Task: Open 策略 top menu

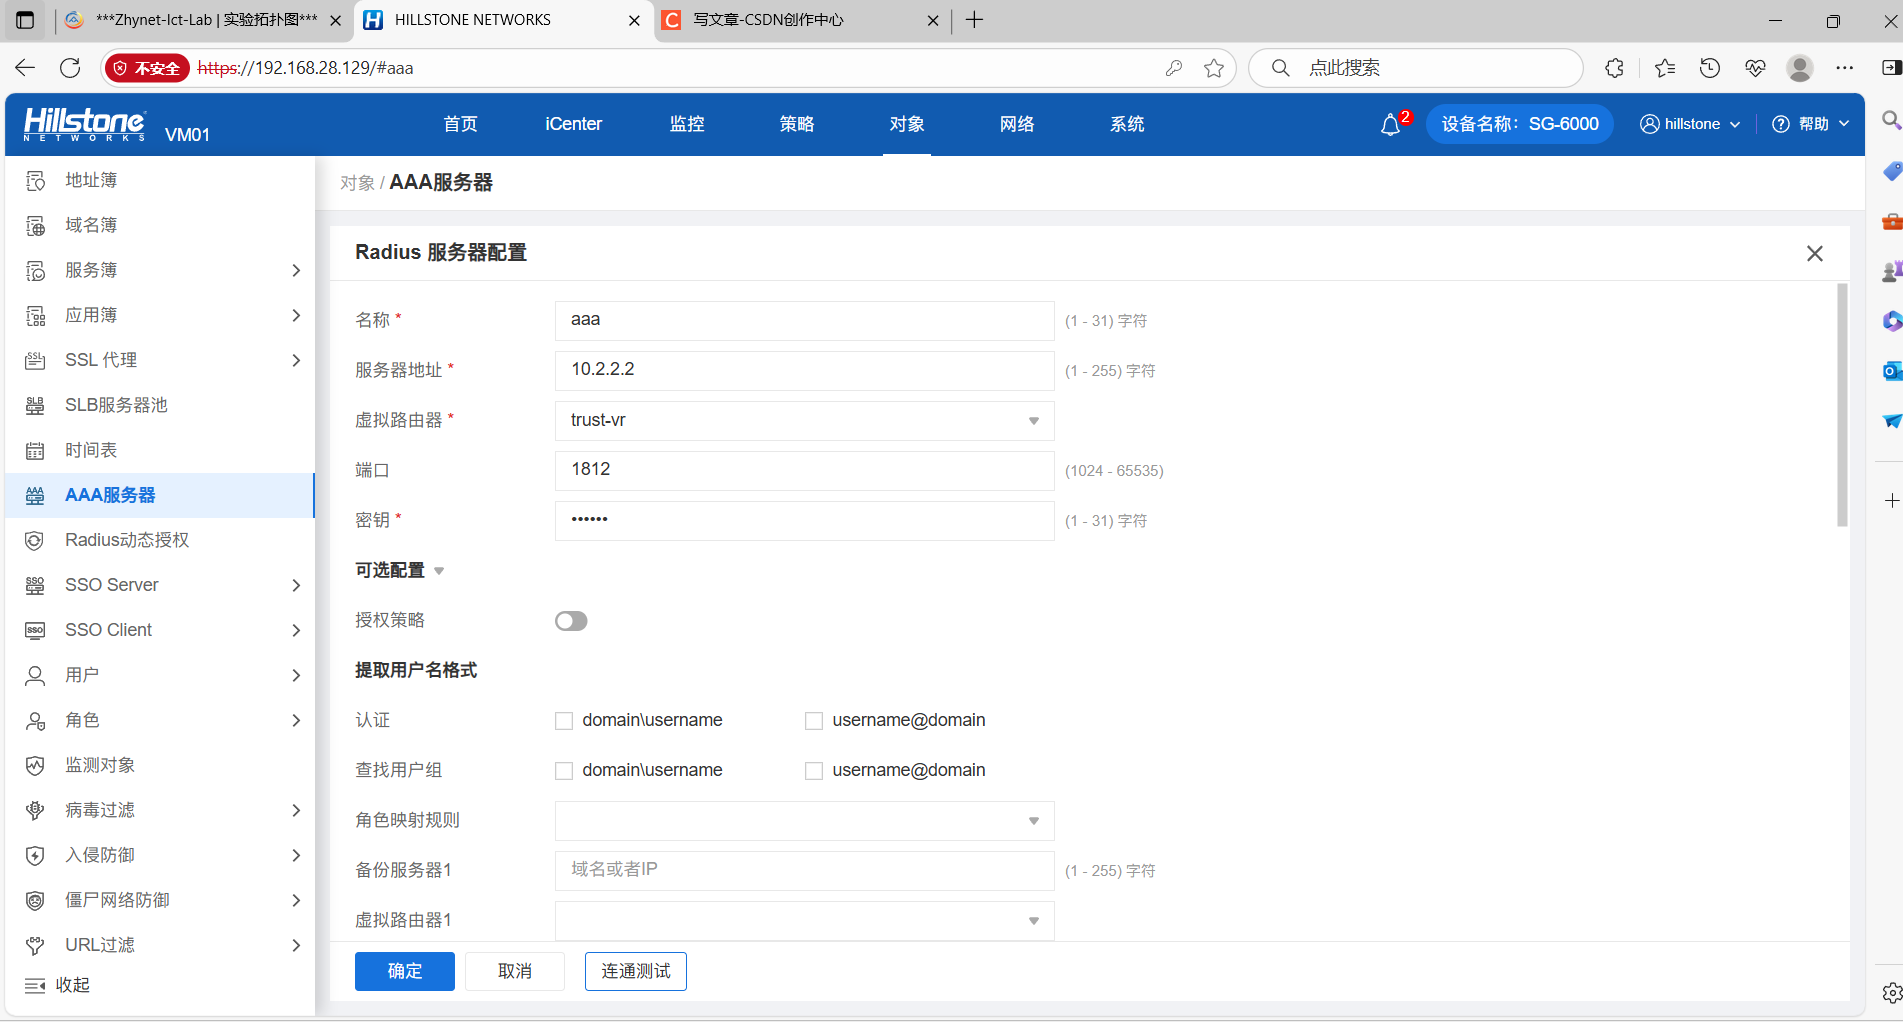Action: 797,124
